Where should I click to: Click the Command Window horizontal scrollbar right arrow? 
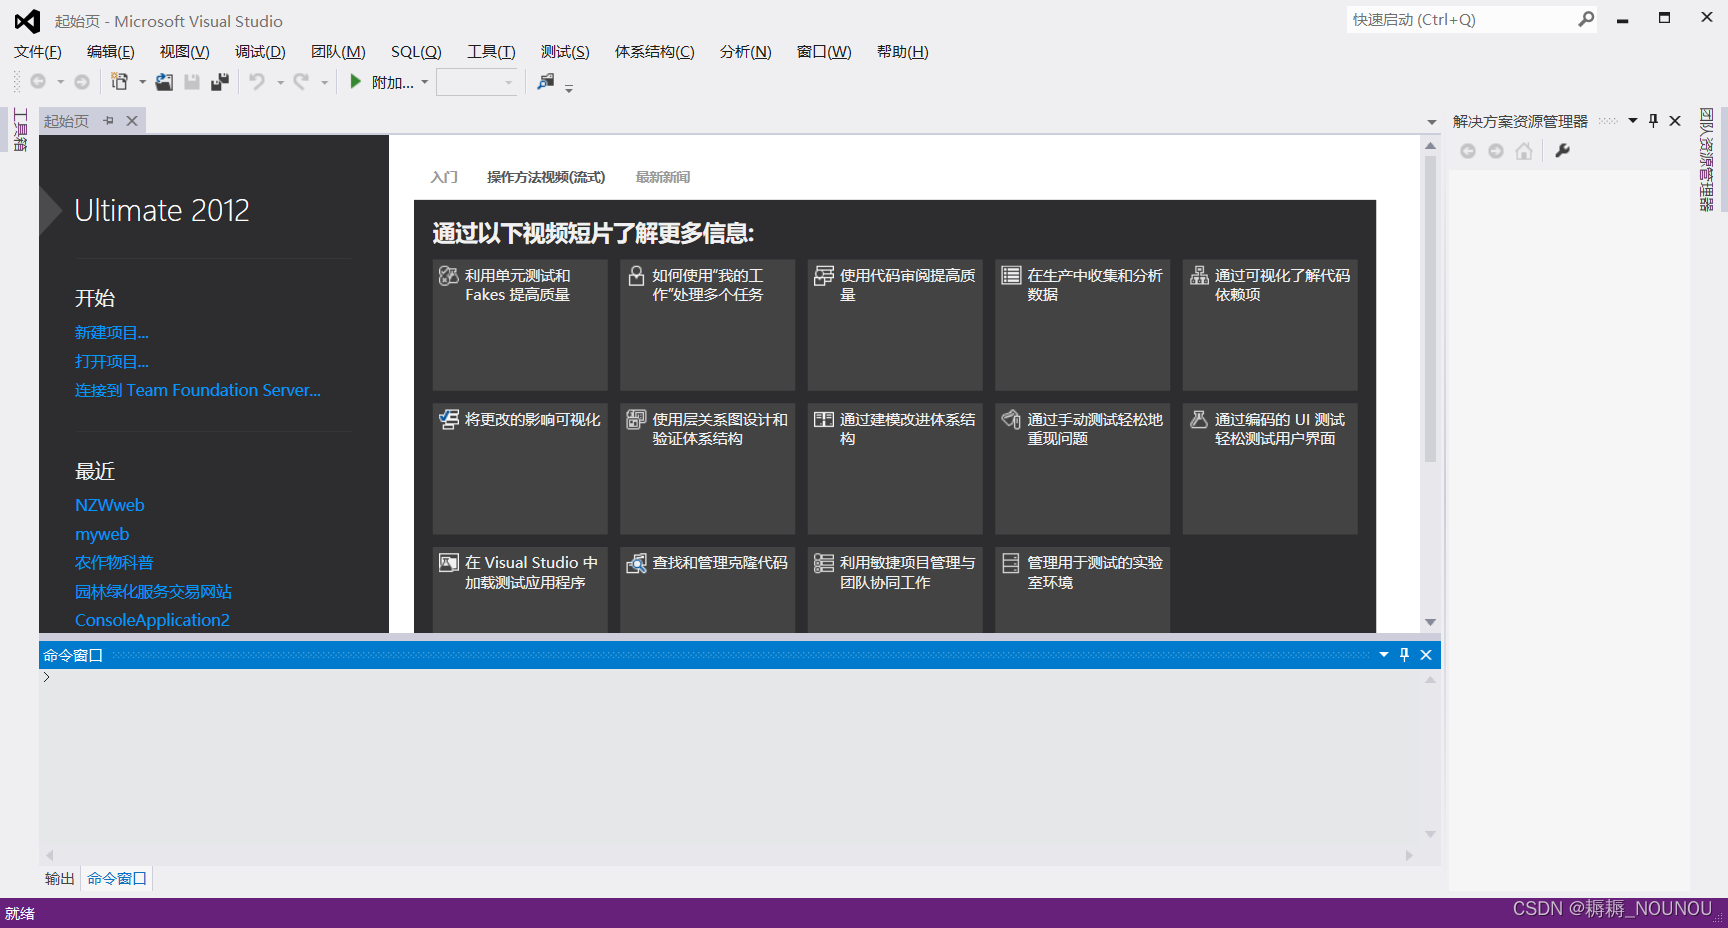[x=1409, y=856]
